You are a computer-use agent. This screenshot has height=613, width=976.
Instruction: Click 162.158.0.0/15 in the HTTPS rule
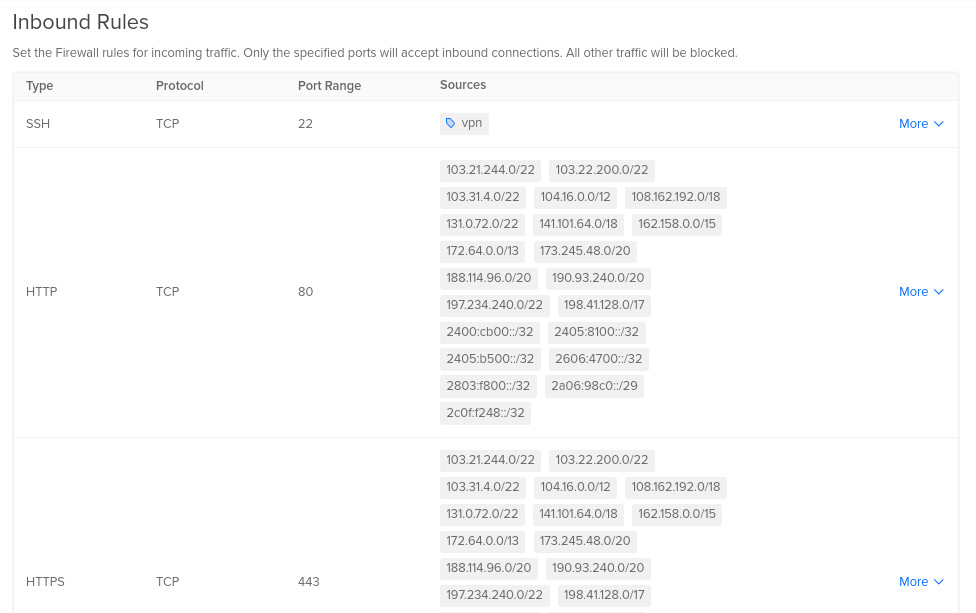[x=677, y=514]
